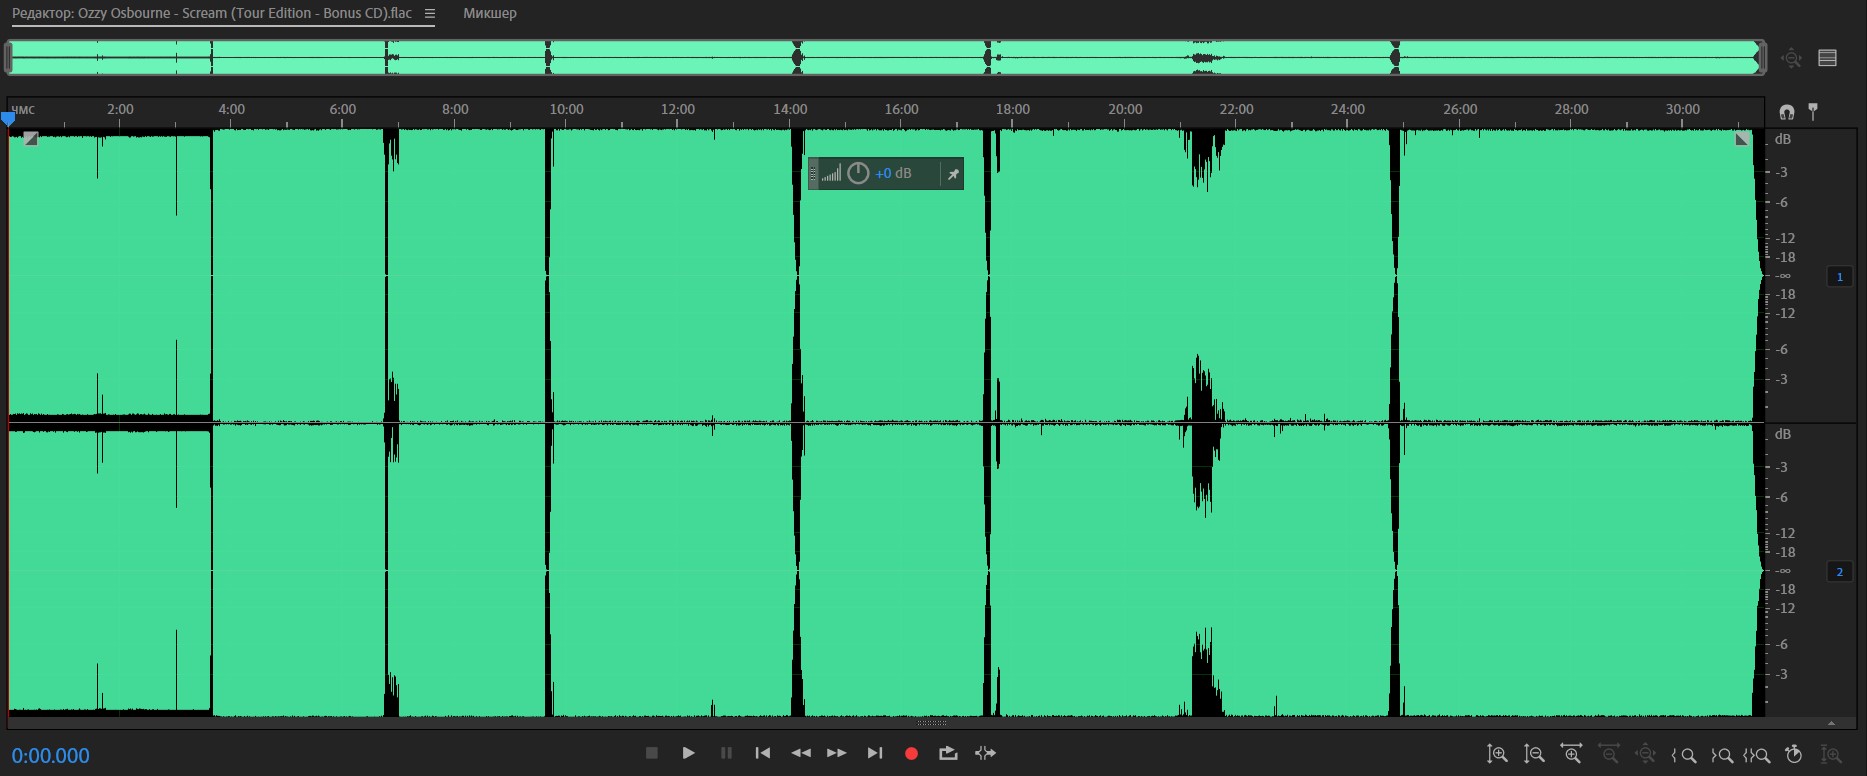1867x776 pixels.
Task: Zoom in at selection In point
Action: 1683,755
